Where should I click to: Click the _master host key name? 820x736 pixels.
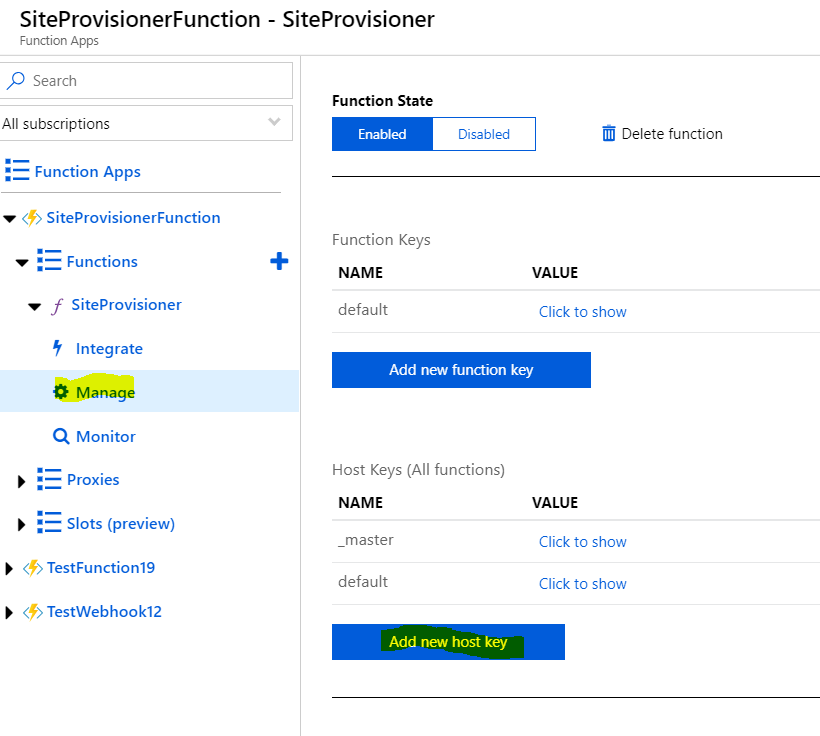(366, 540)
